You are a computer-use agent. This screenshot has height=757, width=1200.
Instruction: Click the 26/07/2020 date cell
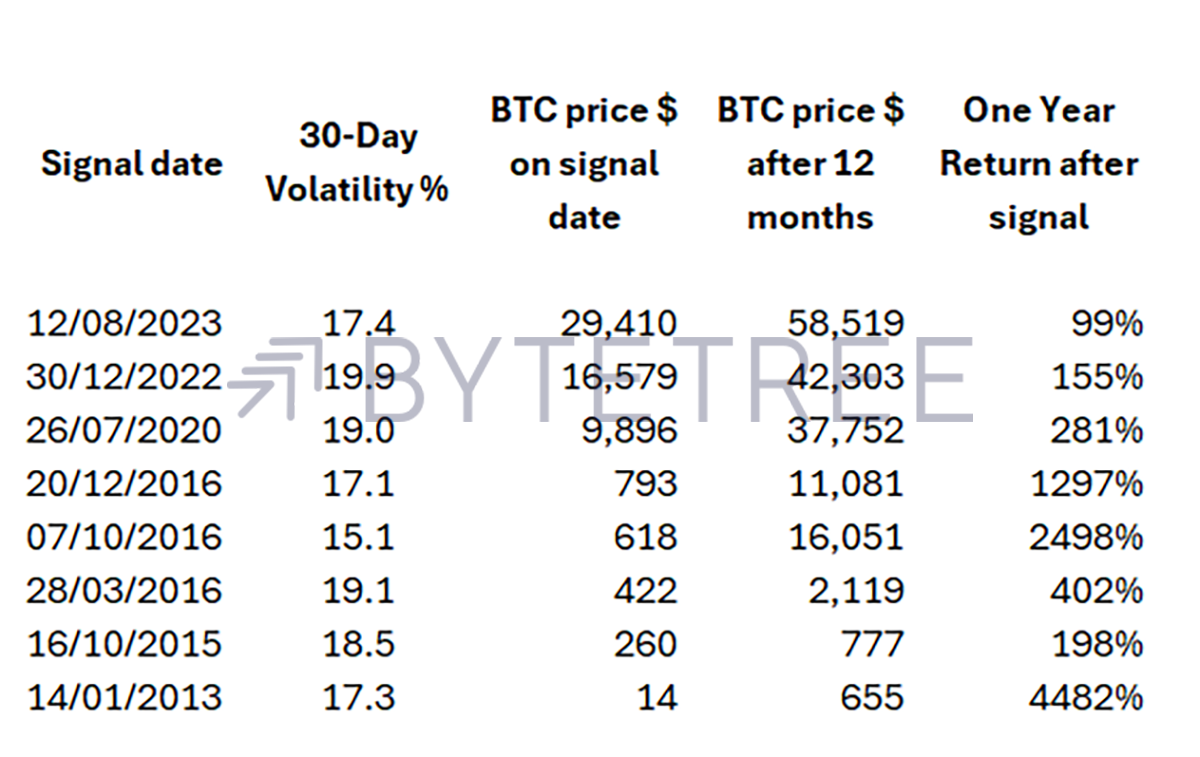pyautogui.click(x=125, y=430)
